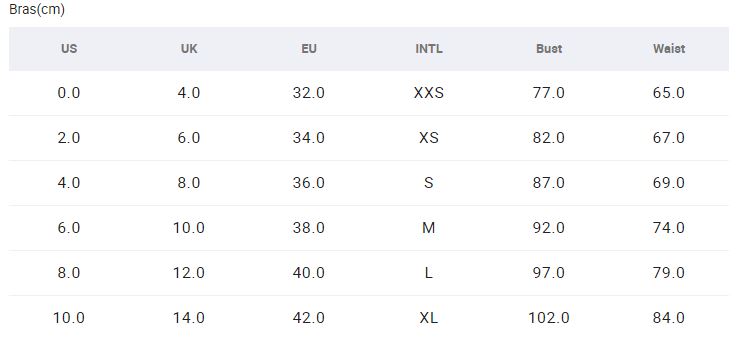Click the US column header
Screen dimensions: 738x364
pyautogui.click(x=69, y=49)
